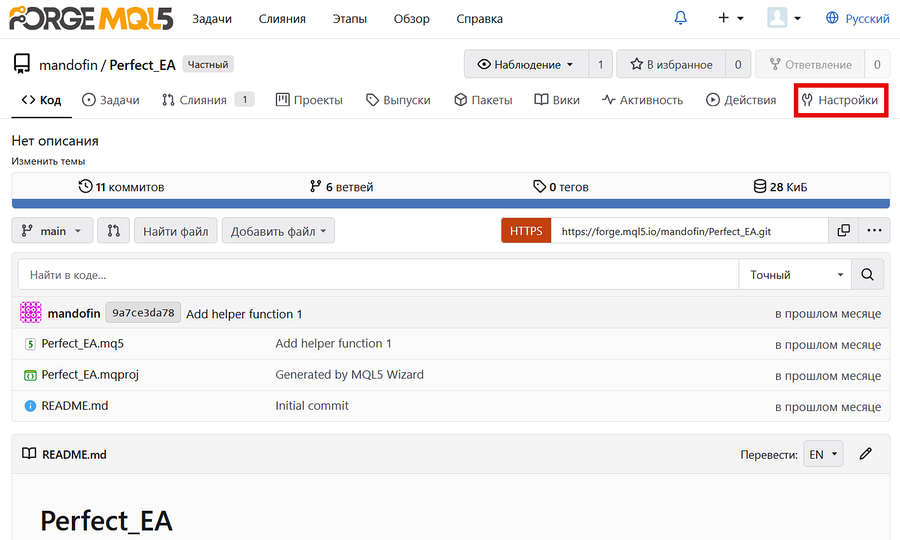Click README.md header title link
Screen dimensions: 900x540
(74, 454)
